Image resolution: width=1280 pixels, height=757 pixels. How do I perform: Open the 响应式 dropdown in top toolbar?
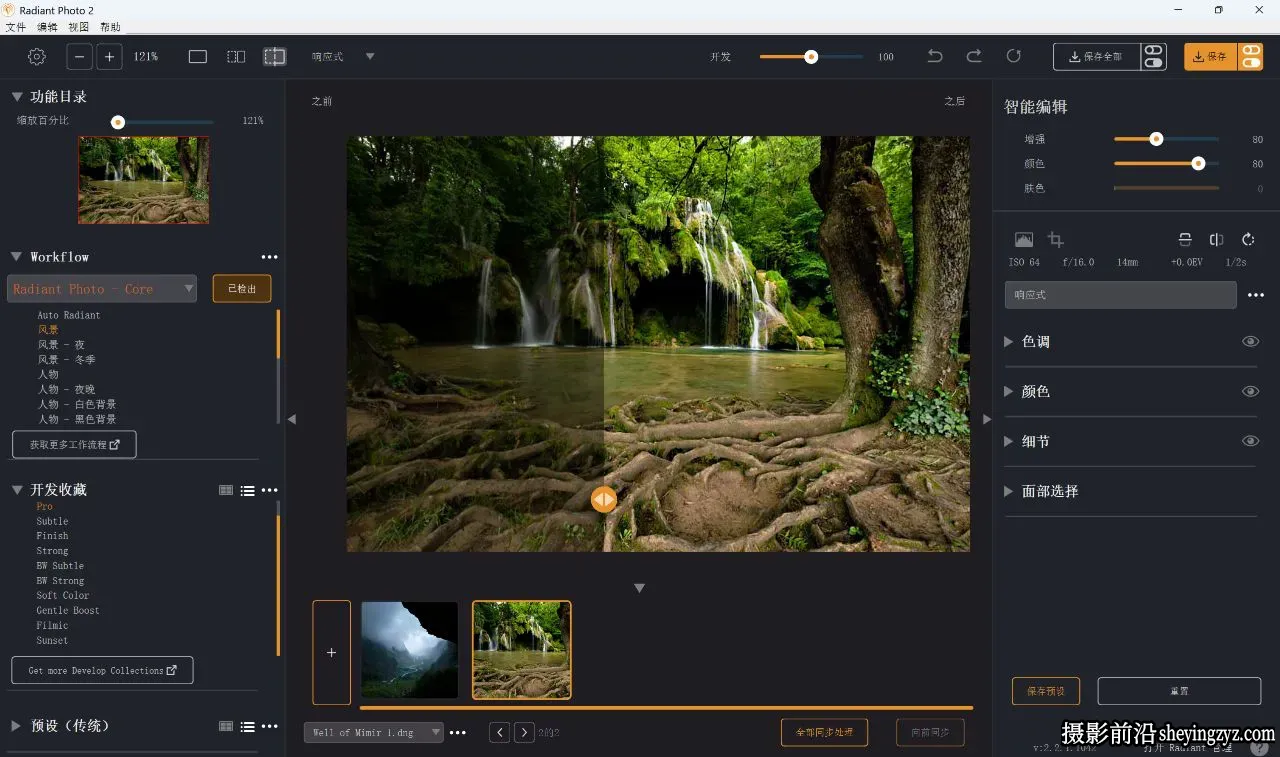(343, 57)
